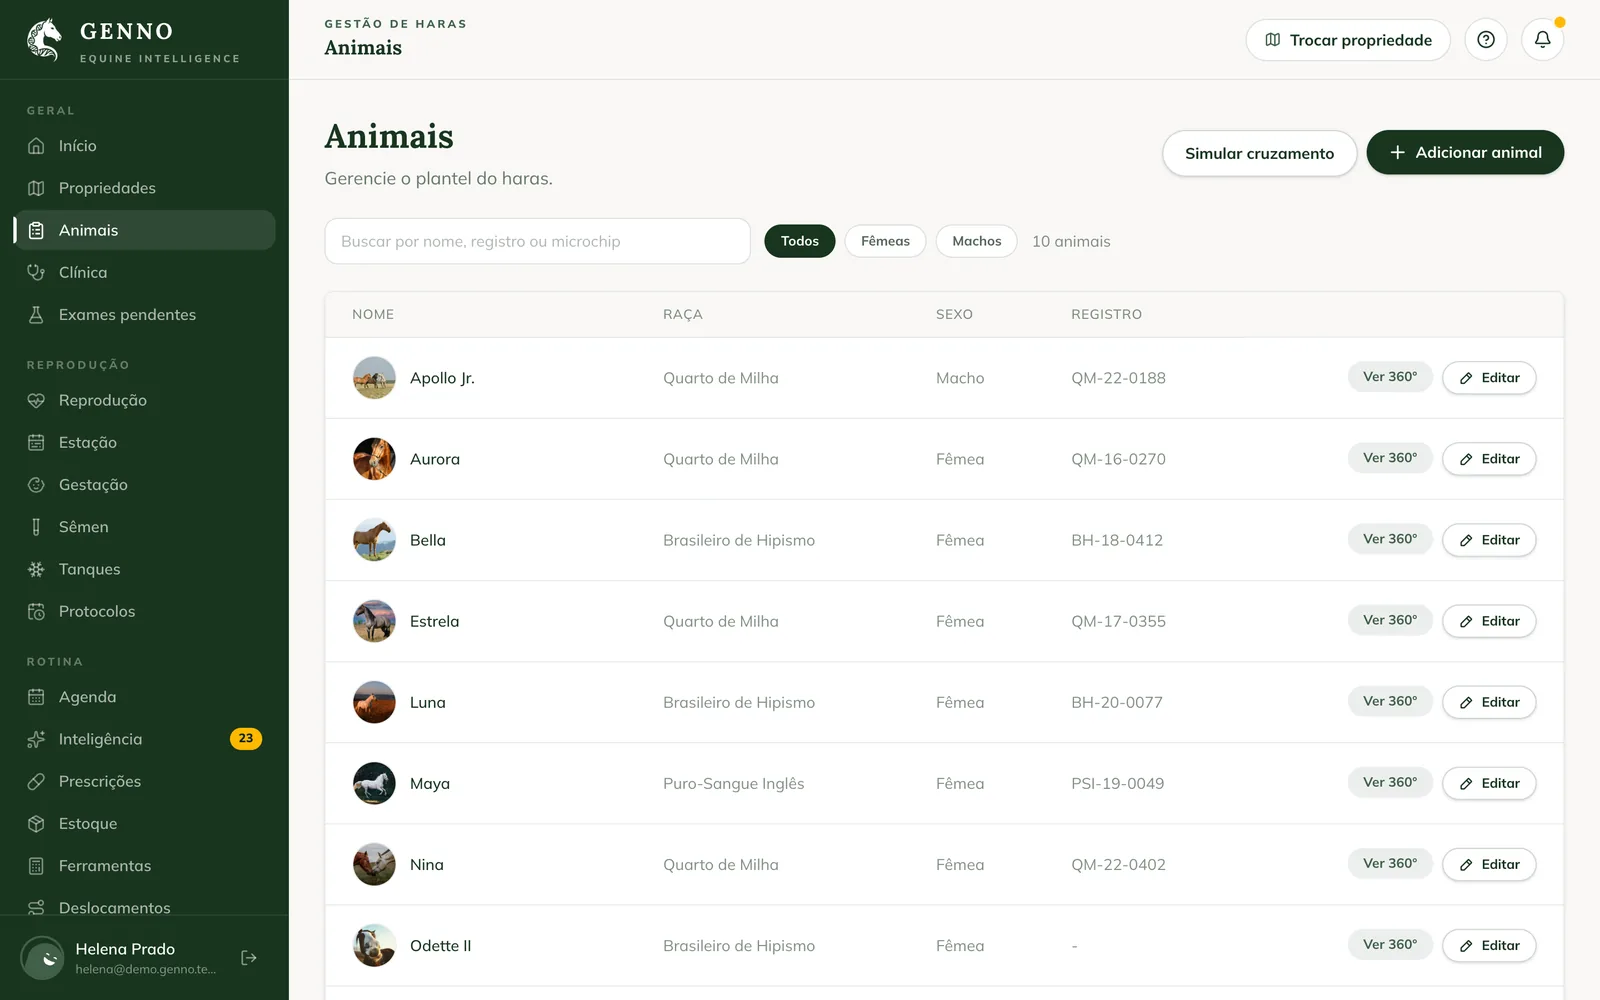1600x1000 pixels.
Task: Click the Propriedades map icon
Action: [36, 188]
